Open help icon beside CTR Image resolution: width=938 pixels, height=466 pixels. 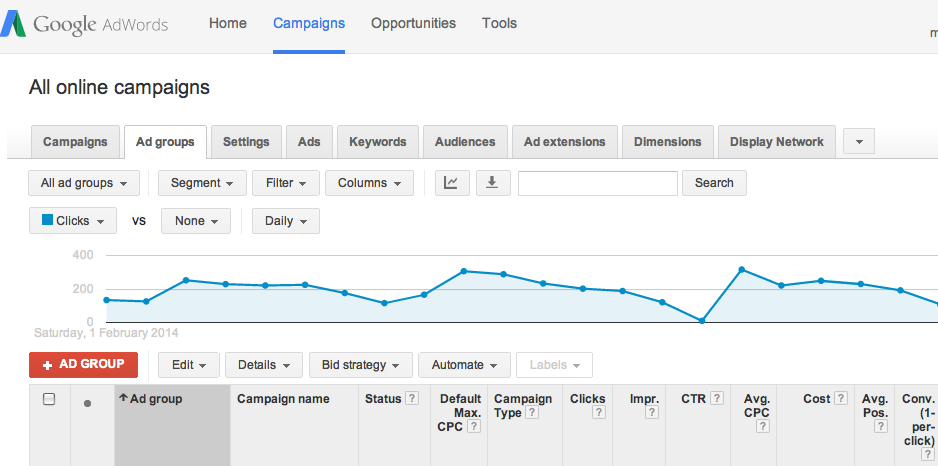click(717, 398)
